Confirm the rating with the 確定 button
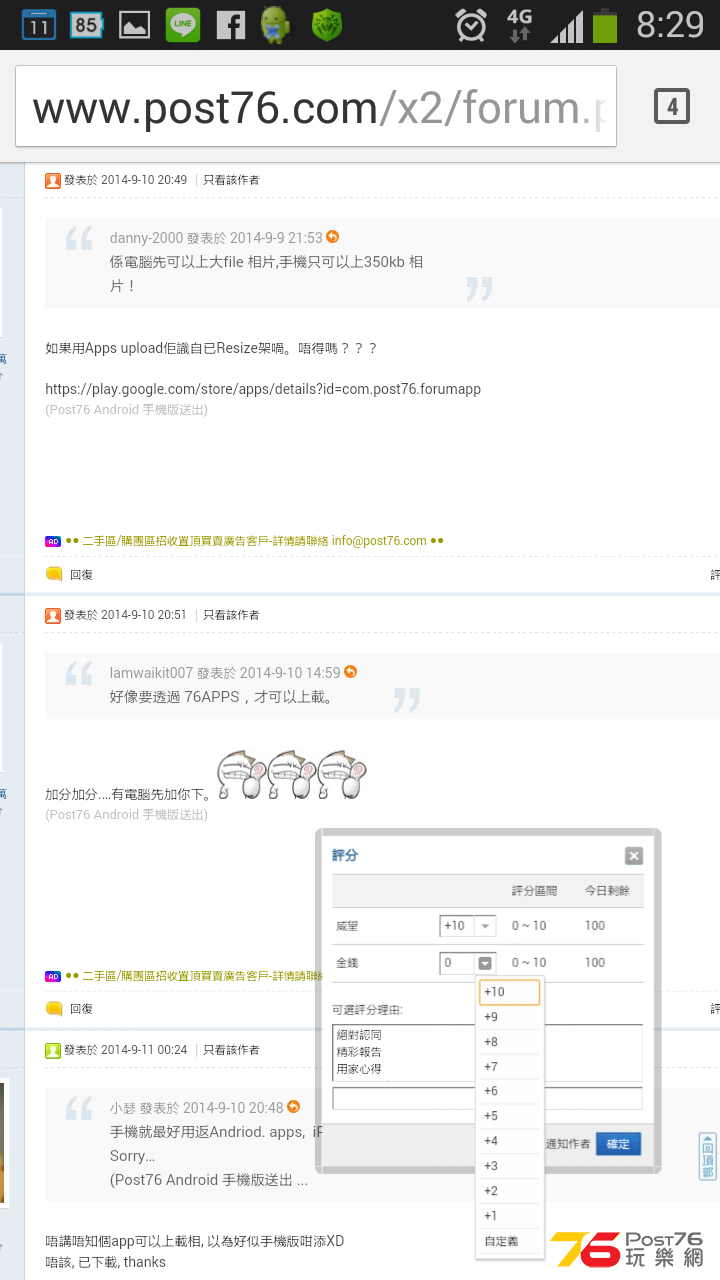The width and height of the screenshot is (720, 1280). coord(618,1144)
